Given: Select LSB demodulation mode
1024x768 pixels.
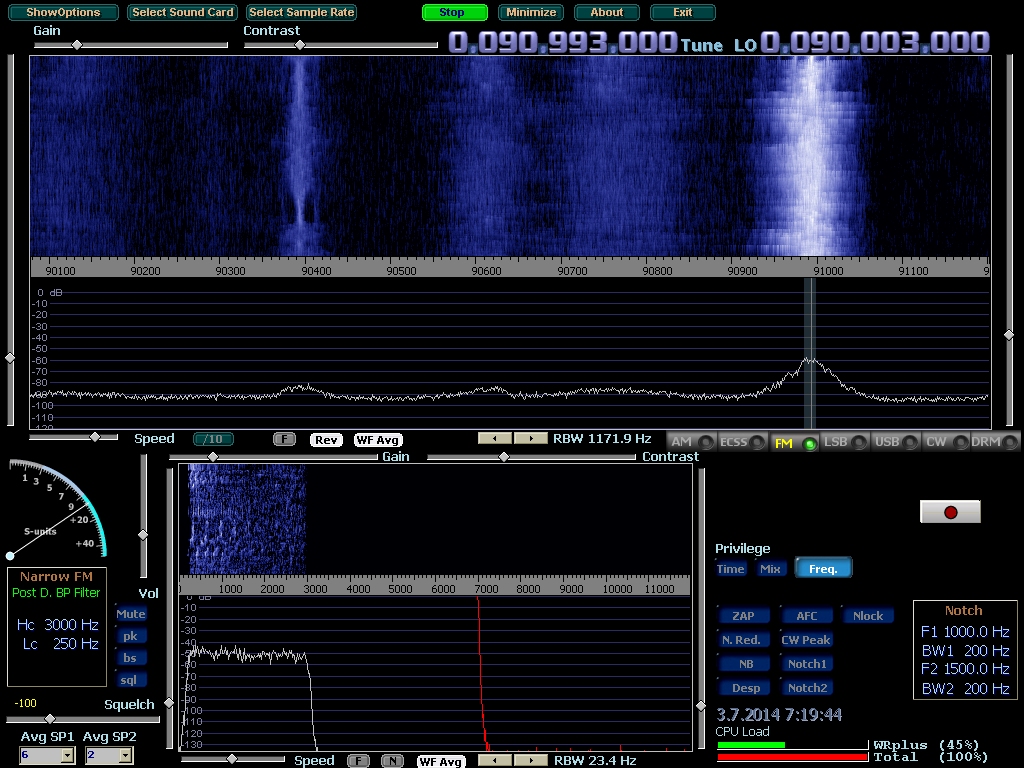Looking at the screenshot, I should click(x=844, y=442).
